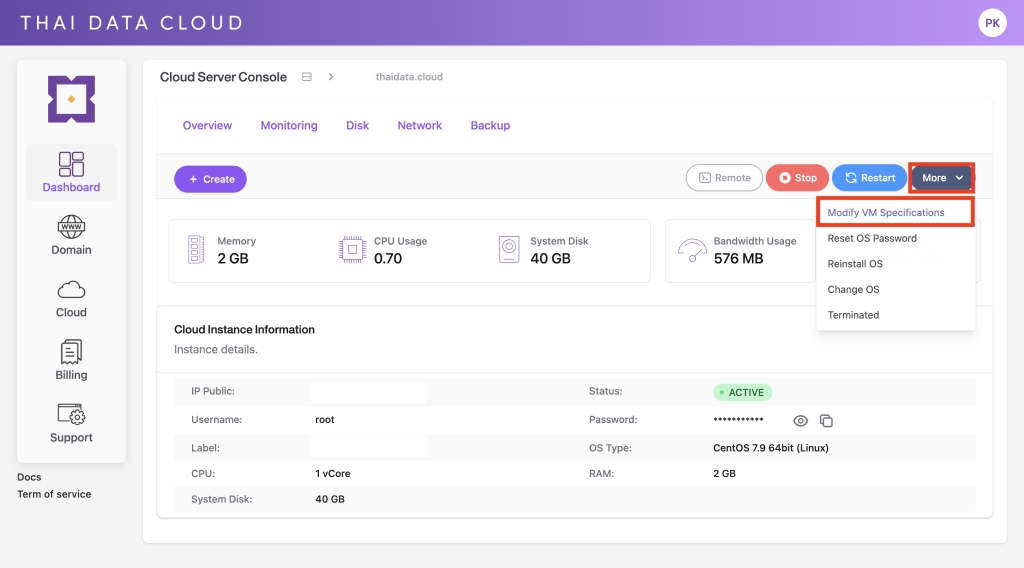1024x568 pixels.
Task: Click the Thai Data Cloud logo
Action: (x=71, y=99)
